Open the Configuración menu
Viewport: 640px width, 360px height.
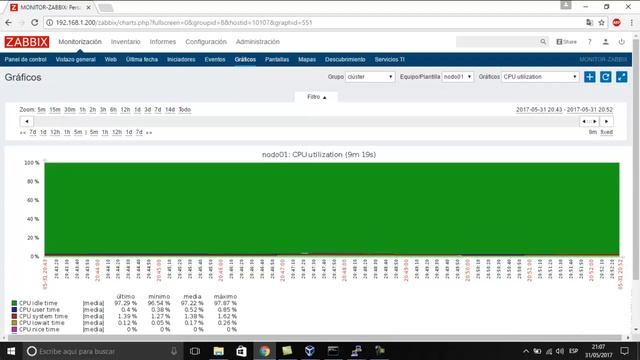click(206, 42)
